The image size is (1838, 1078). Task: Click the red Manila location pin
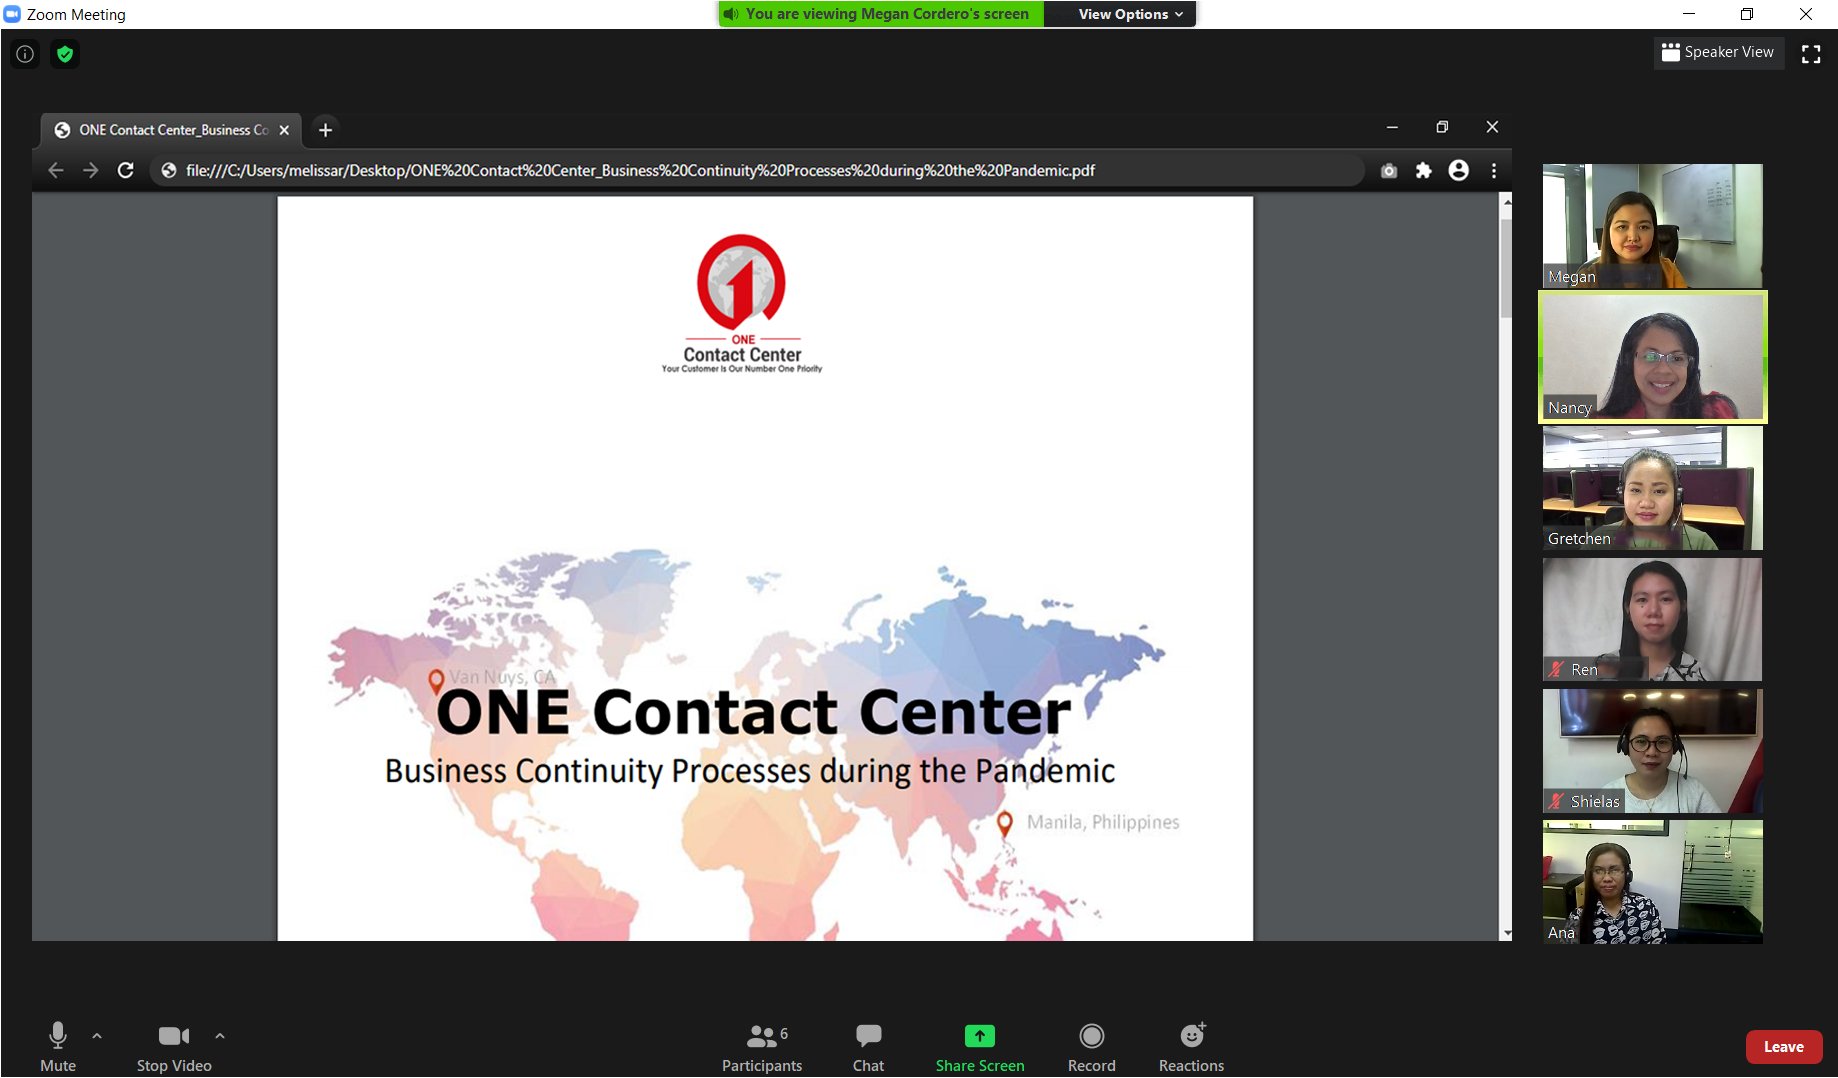pyautogui.click(x=1005, y=824)
